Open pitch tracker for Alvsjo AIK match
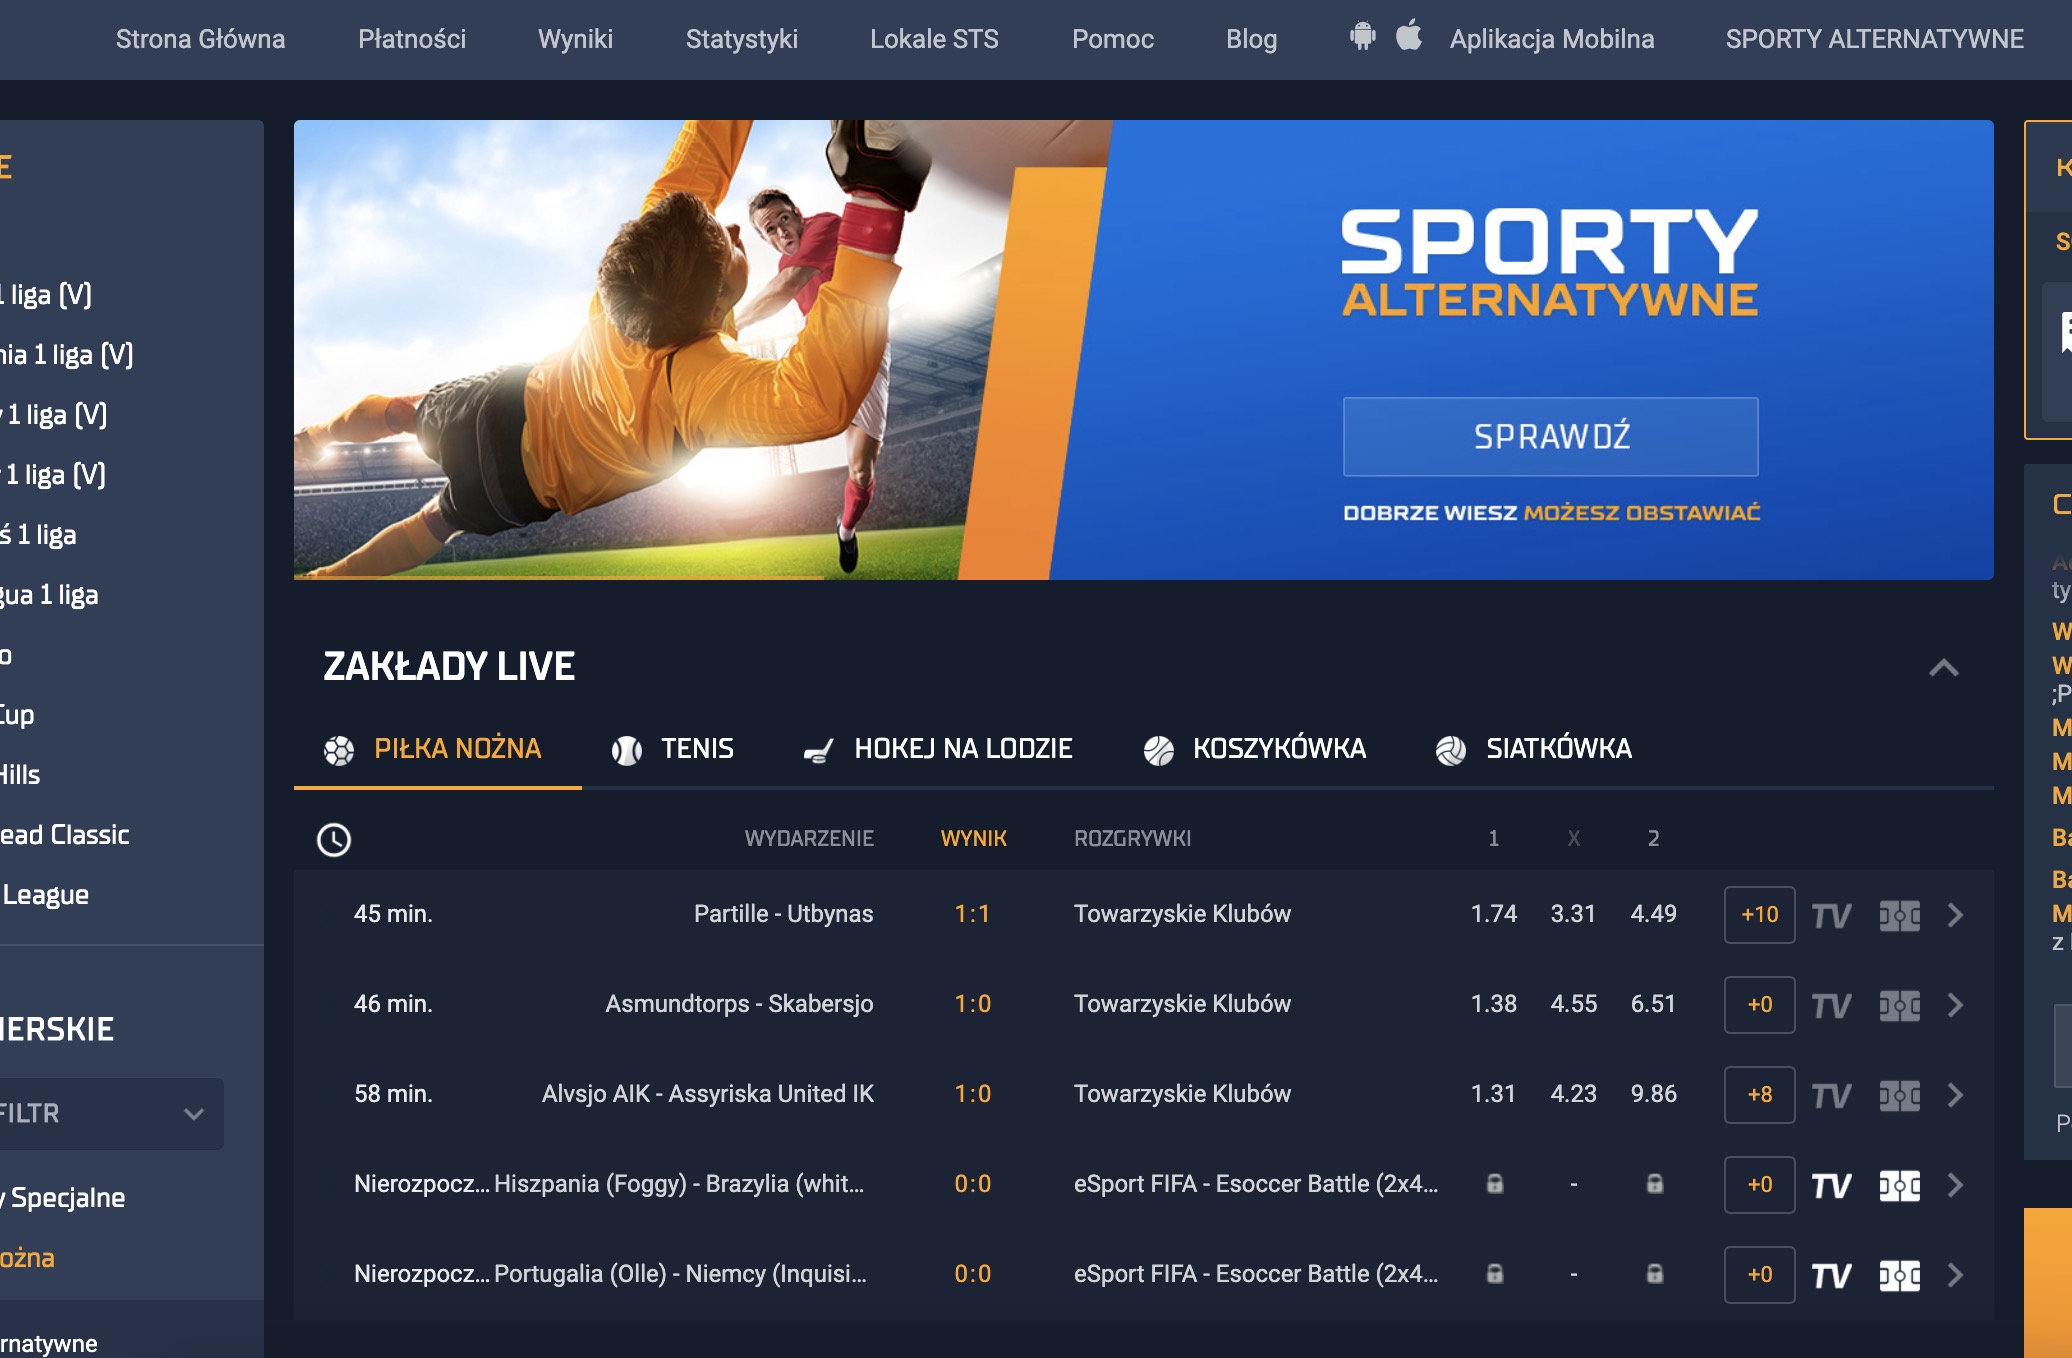 pyautogui.click(x=1899, y=1095)
